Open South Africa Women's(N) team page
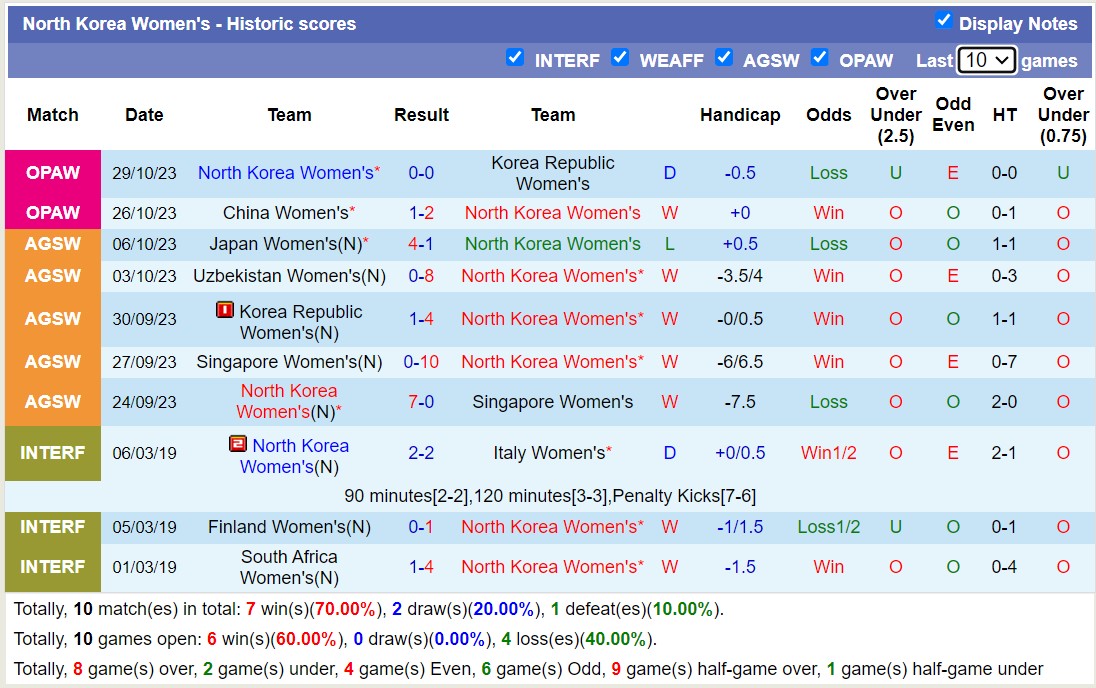 [x=289, y=567]
